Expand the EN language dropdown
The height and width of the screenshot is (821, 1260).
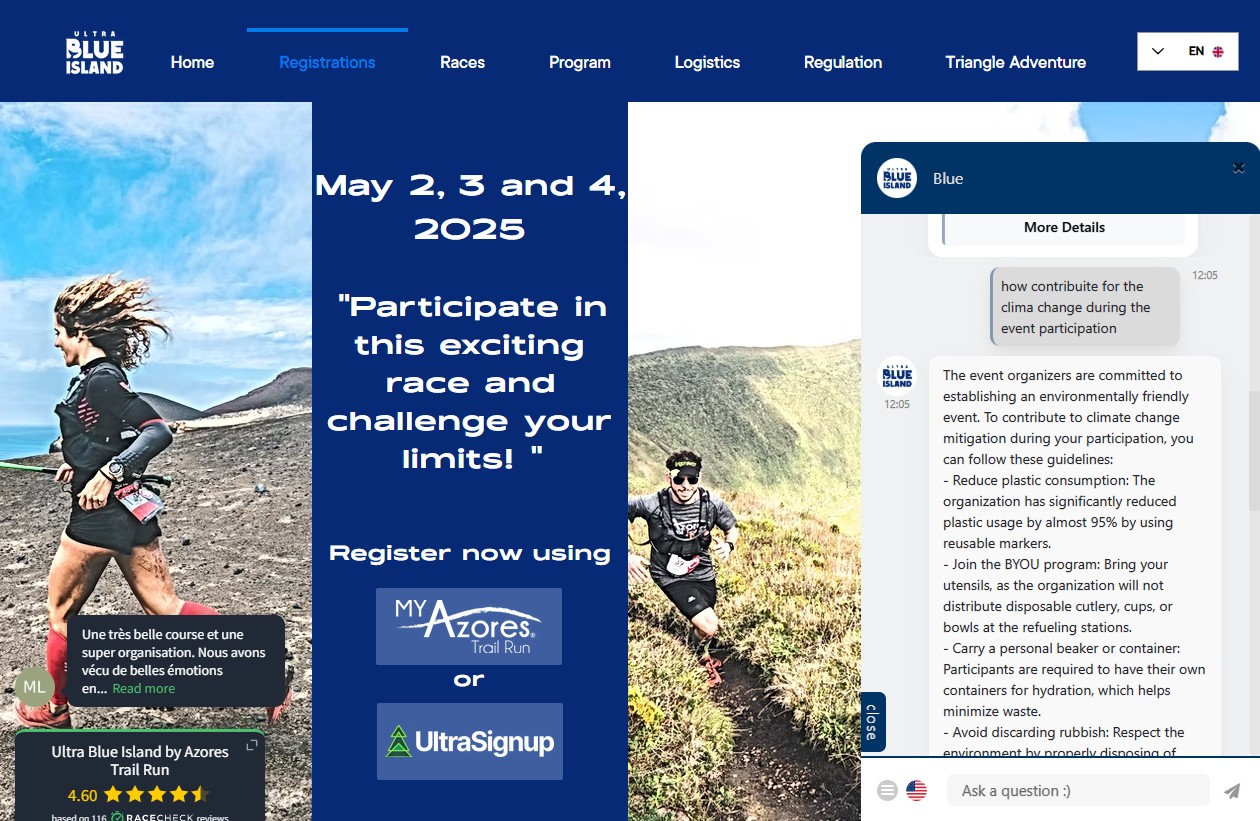coord(1187,51)
